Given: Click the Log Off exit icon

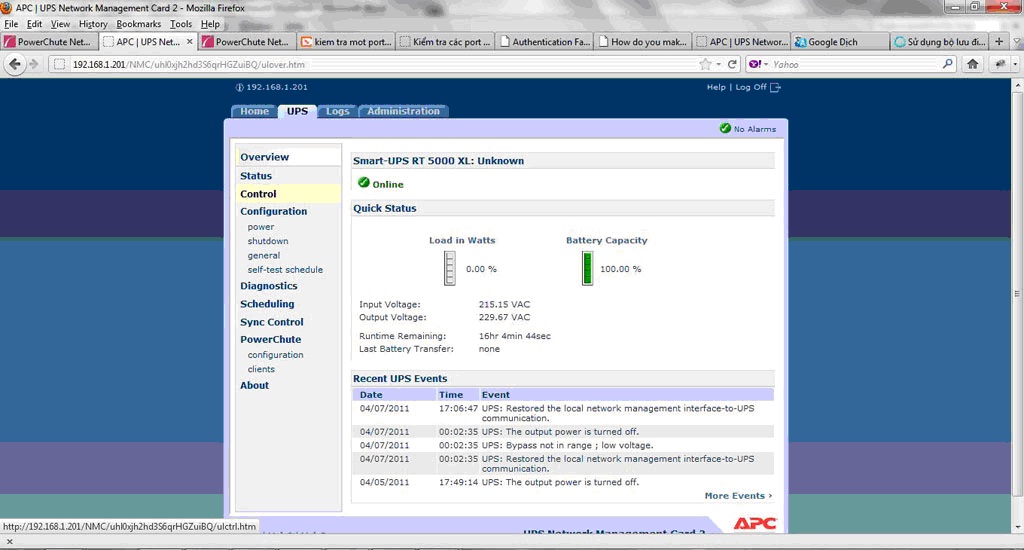Looking at the screenshot, I should [775, 87].
